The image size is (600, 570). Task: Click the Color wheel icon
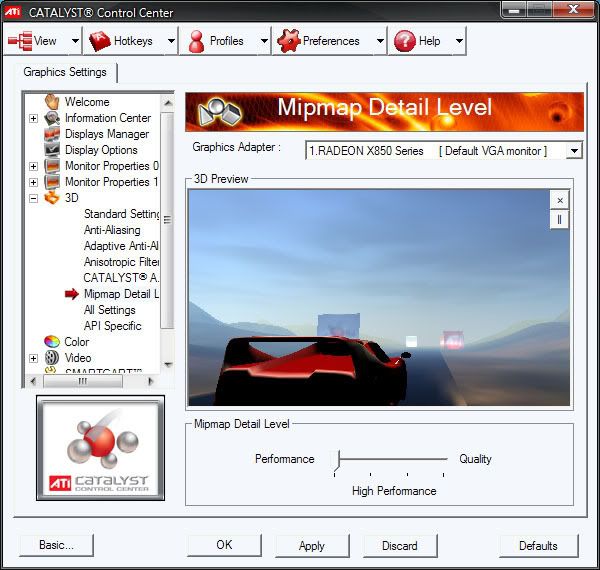pos(52,341)
